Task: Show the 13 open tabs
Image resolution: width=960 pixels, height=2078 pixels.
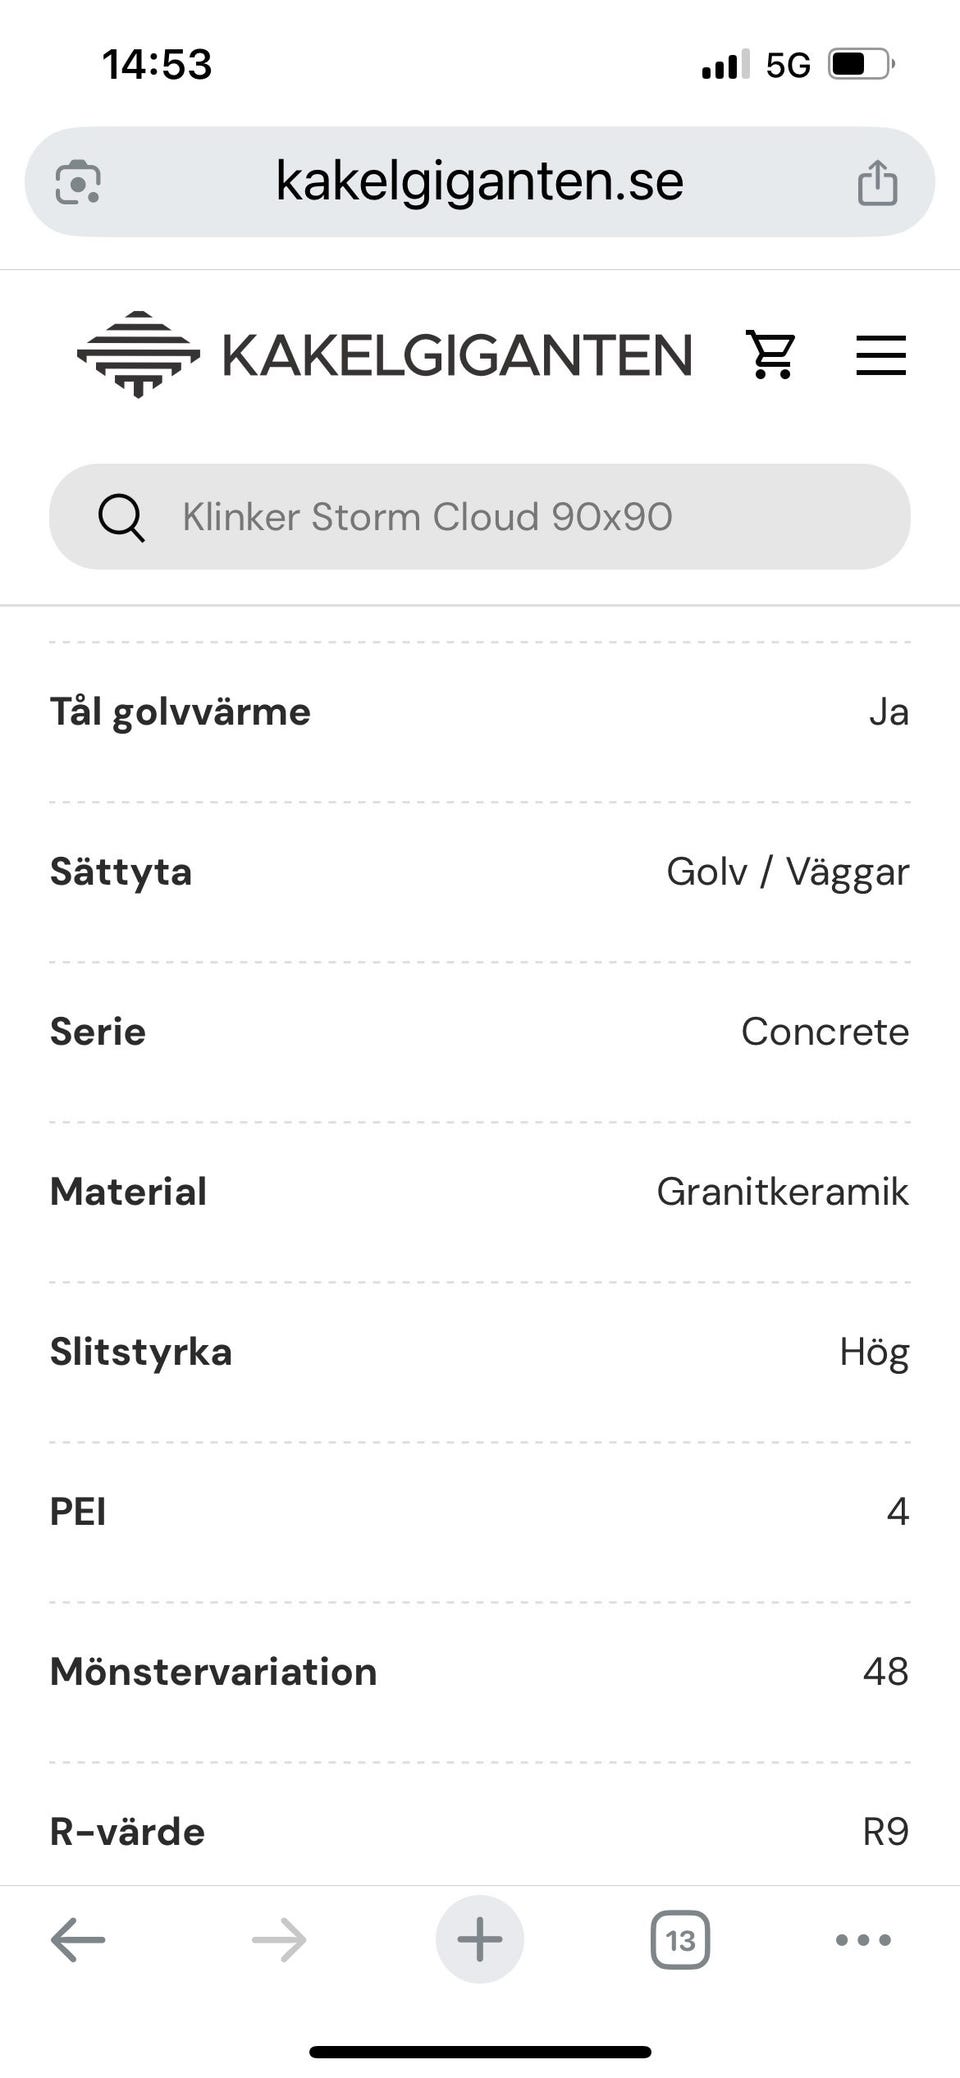Action: 680,1940
